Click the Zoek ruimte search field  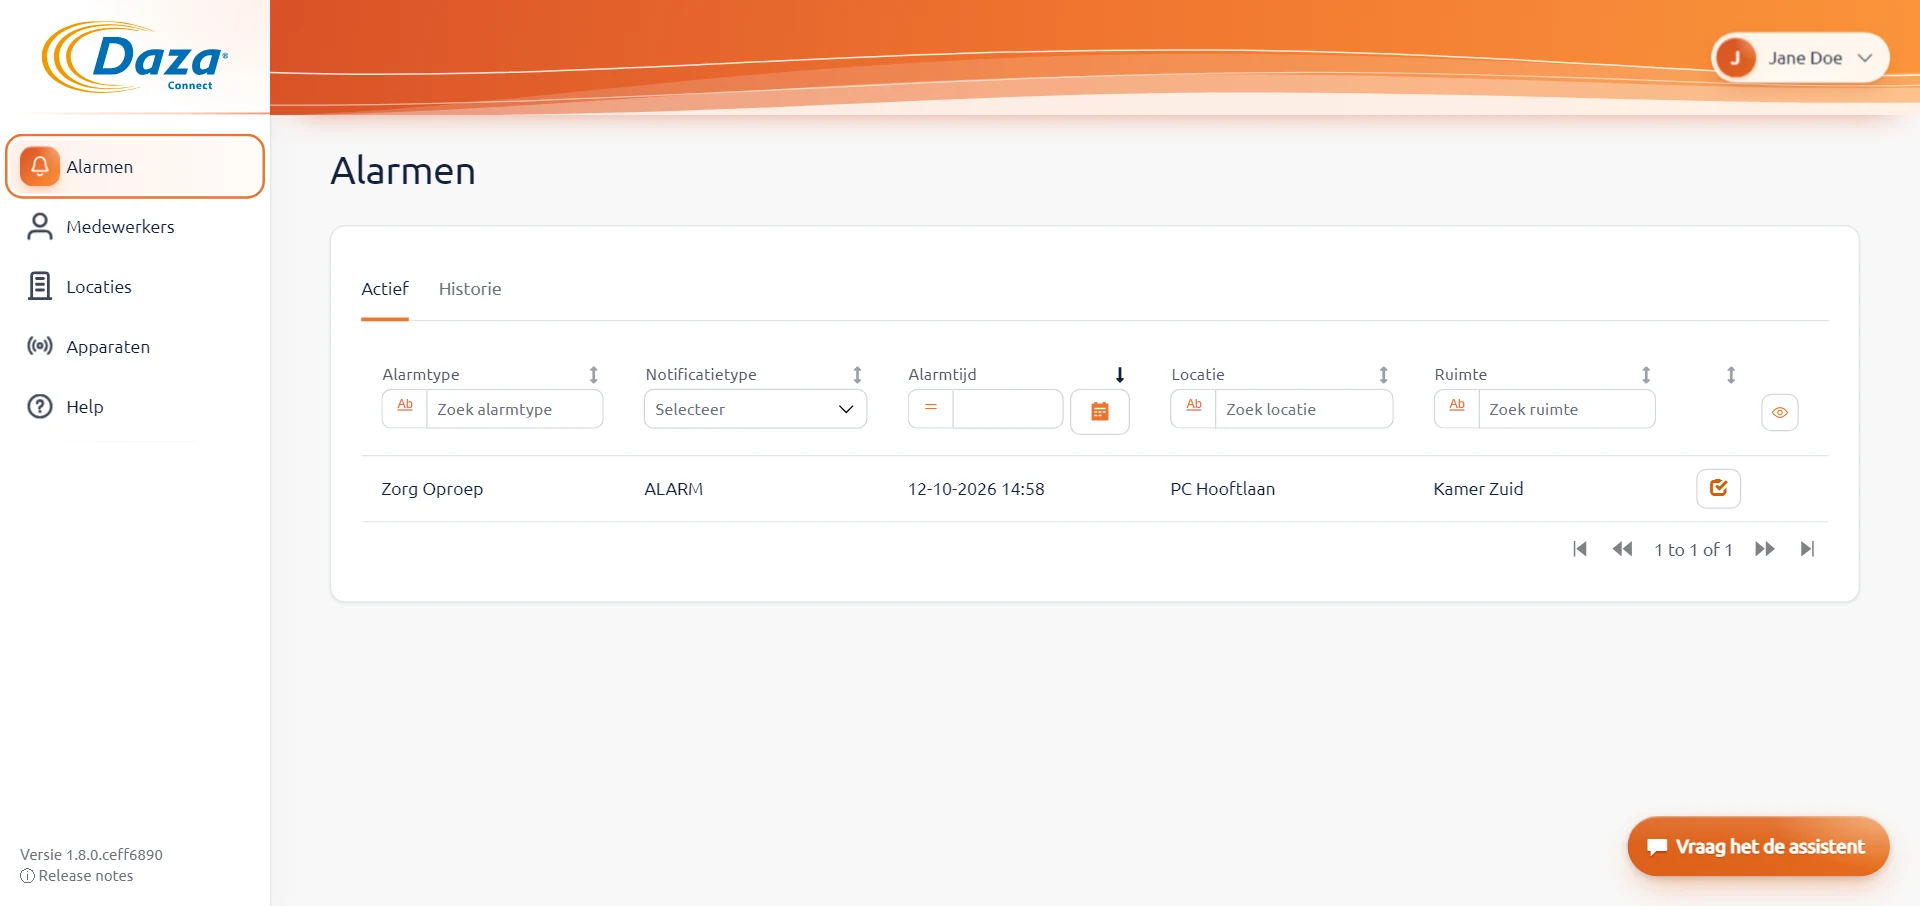(x=1567, y=409)
